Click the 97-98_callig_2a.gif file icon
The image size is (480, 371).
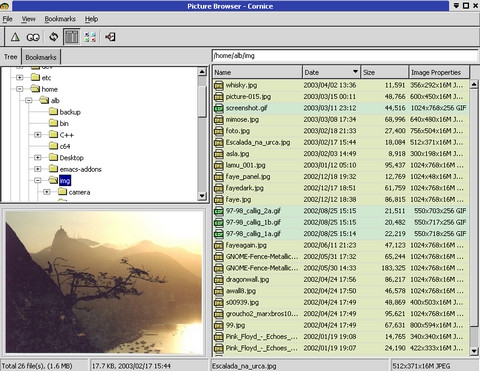[x=219, y=211]
